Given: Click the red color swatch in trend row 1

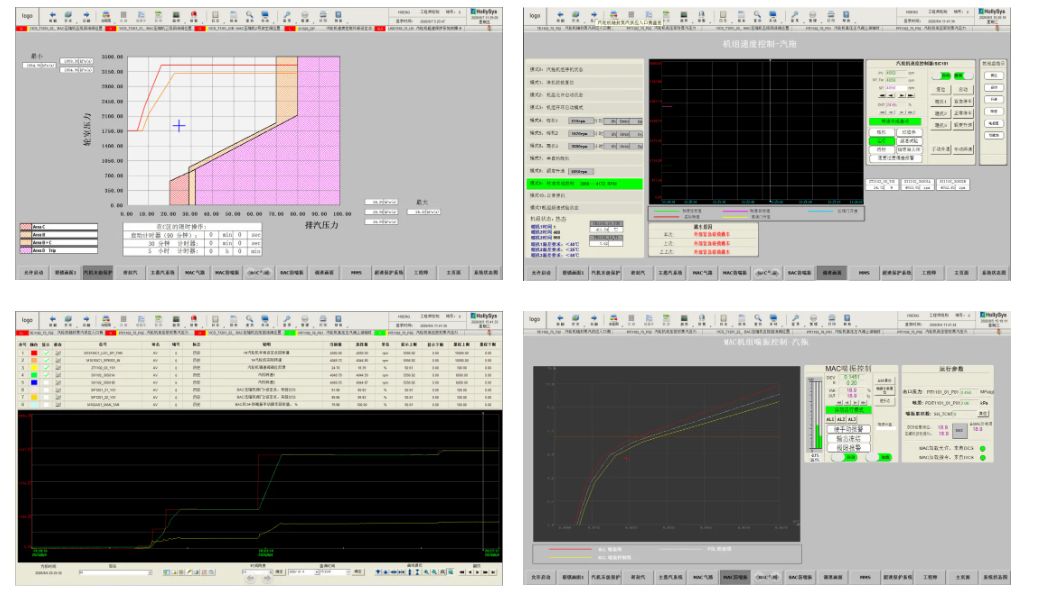Looking at the screenshot, I should point(34,353).
